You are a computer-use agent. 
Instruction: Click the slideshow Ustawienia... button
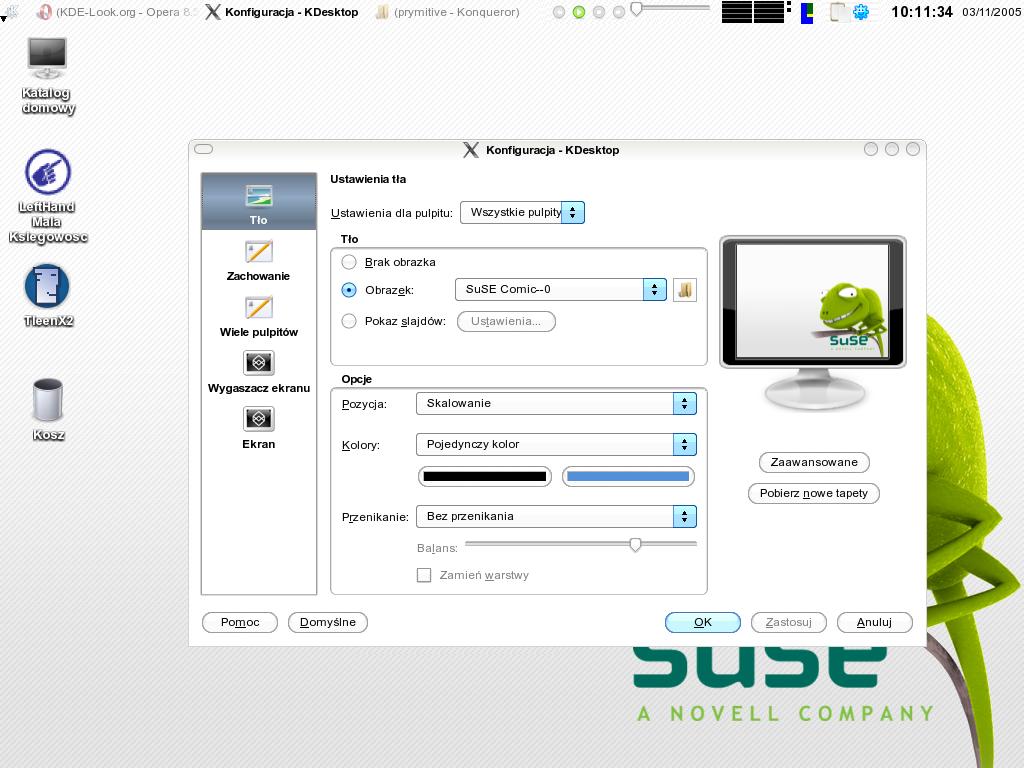point(506,321)
